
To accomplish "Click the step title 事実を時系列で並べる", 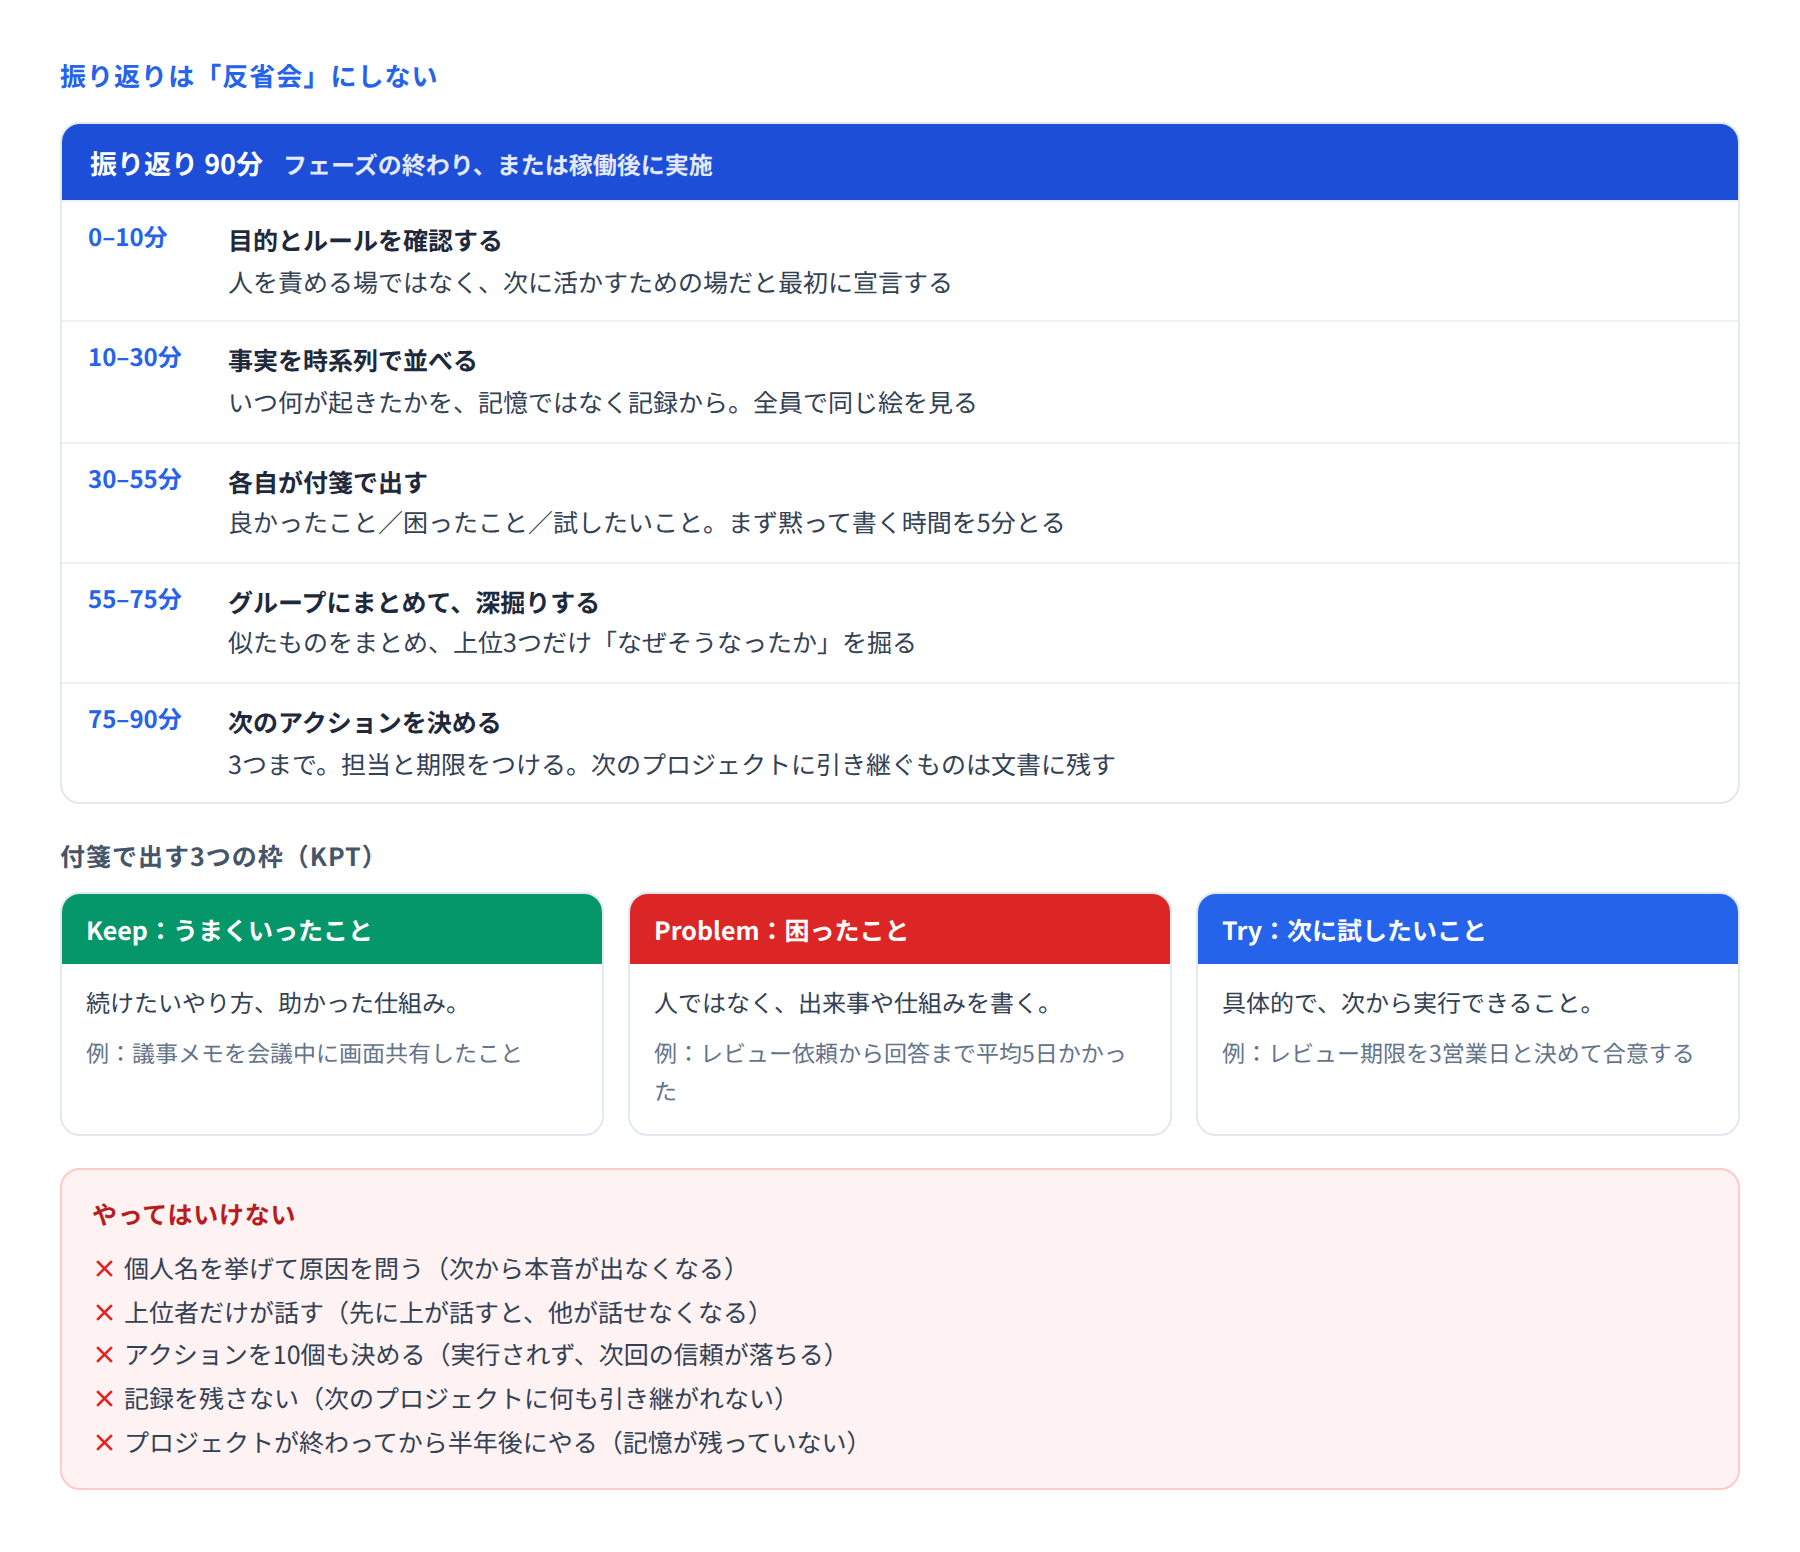I will tap(353, 361).
